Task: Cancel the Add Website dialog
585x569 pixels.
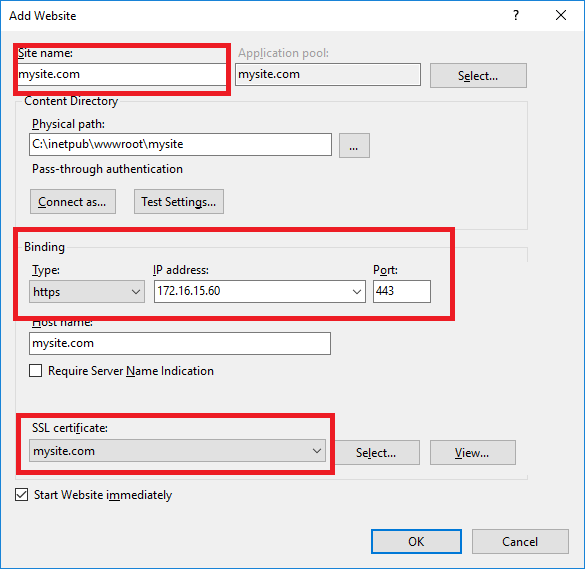Action: [x=520, y=541]
